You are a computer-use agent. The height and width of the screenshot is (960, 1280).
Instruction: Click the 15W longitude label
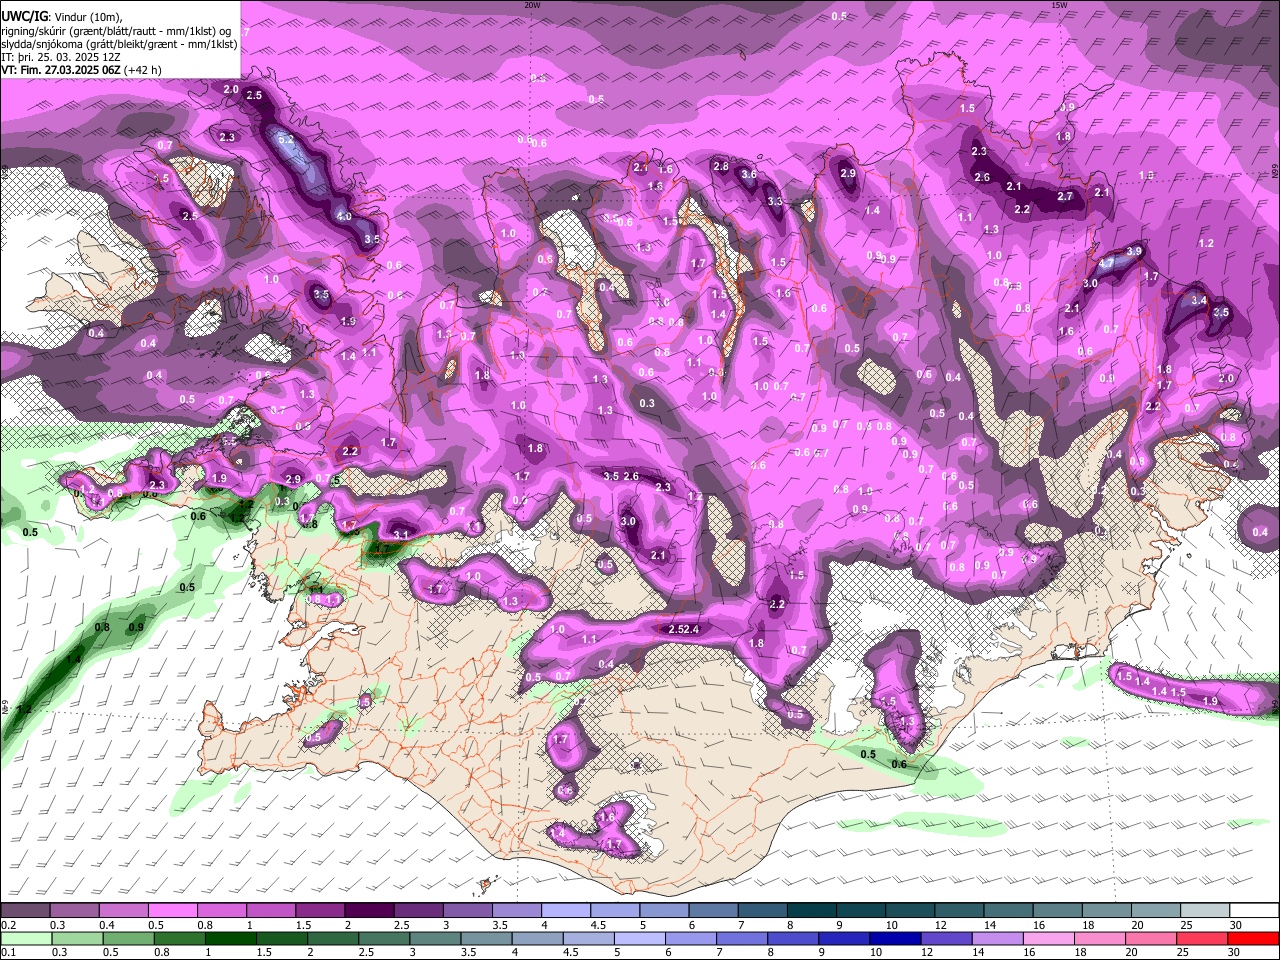click(x=1058, y=5)
